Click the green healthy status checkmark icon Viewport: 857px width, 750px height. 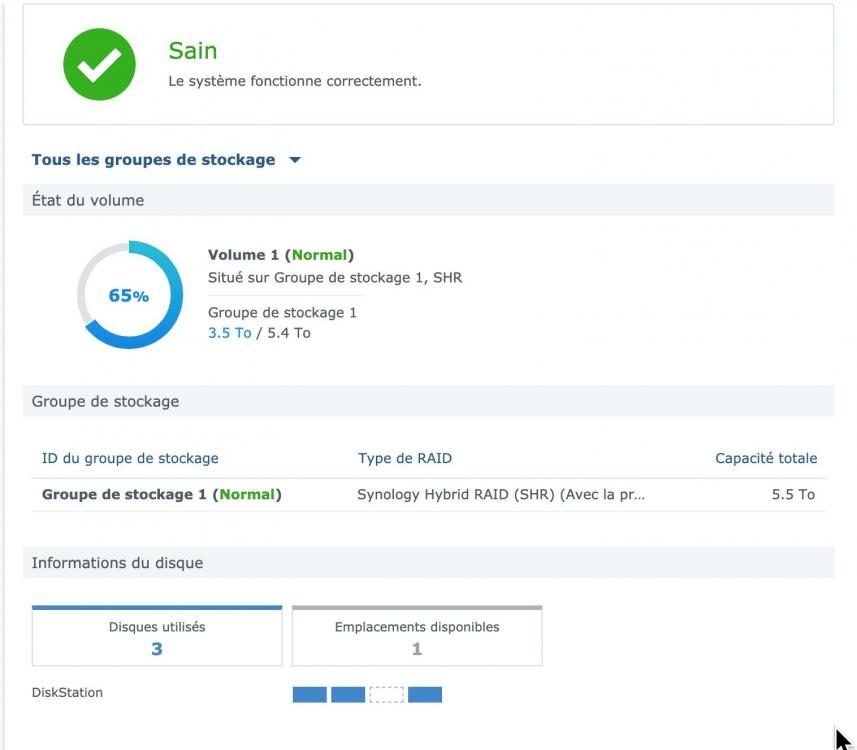[x=99, y=64]
